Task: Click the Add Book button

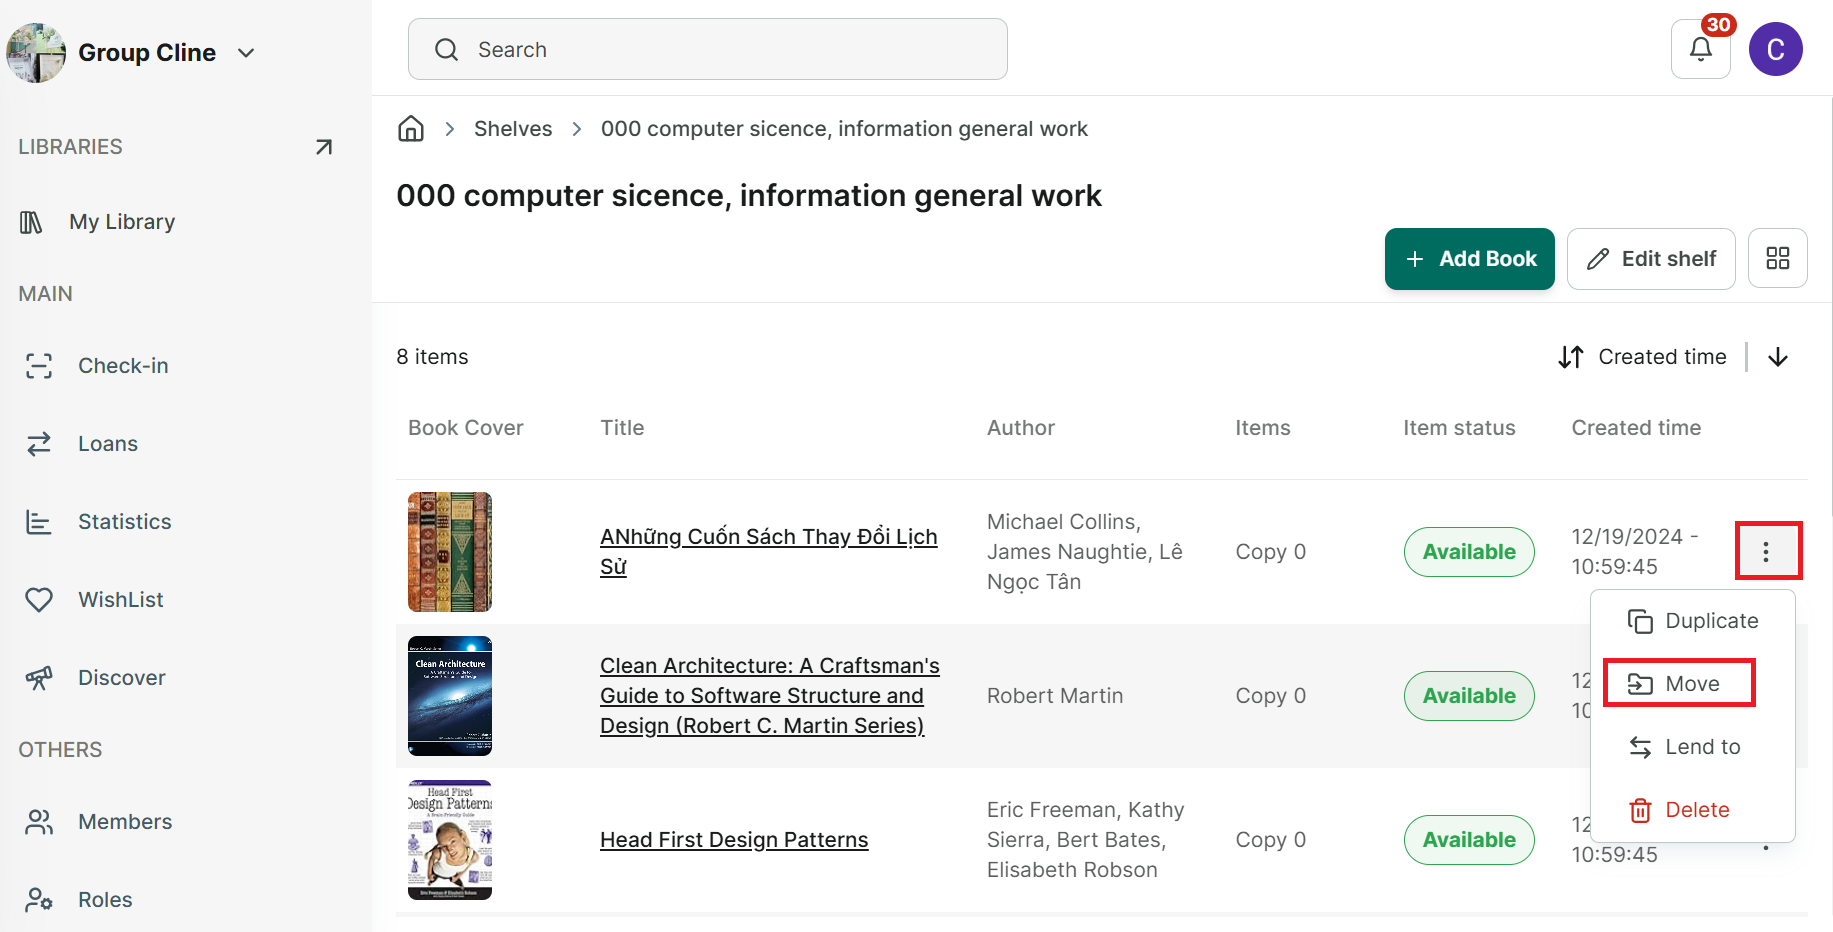Action: tap(1469, 259)
